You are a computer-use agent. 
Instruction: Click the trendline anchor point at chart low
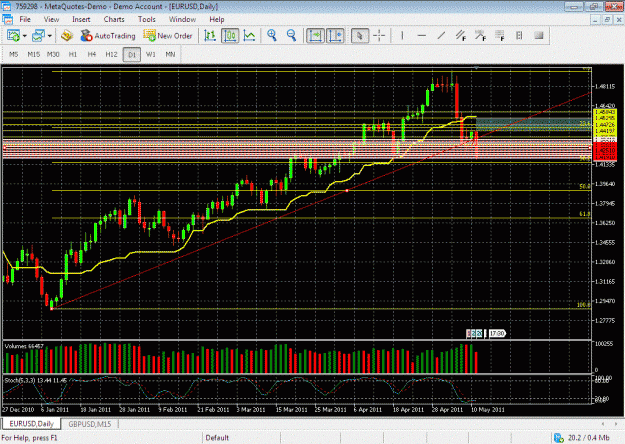pyautogui.click(x=52, y=308)
